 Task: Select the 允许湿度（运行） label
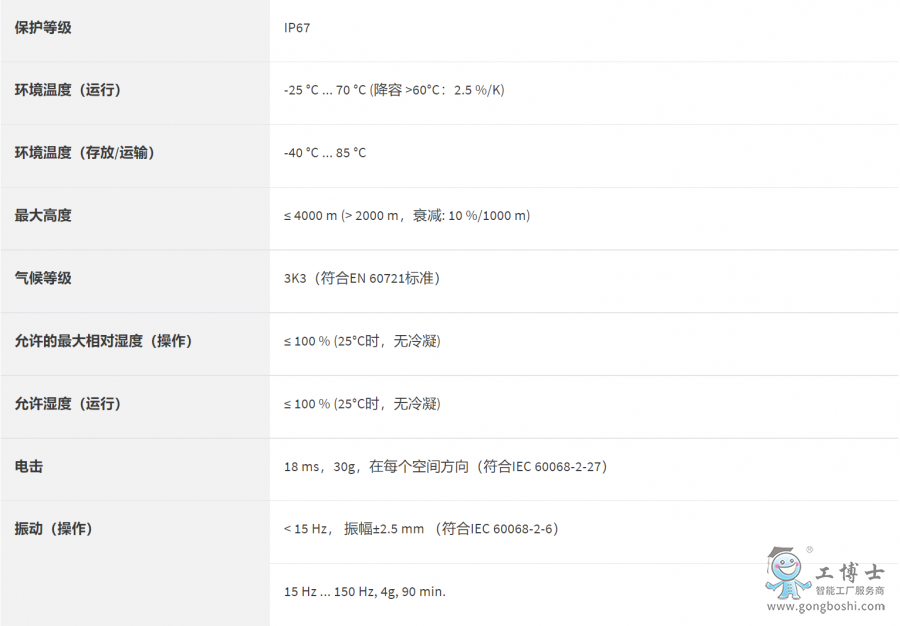68,404
